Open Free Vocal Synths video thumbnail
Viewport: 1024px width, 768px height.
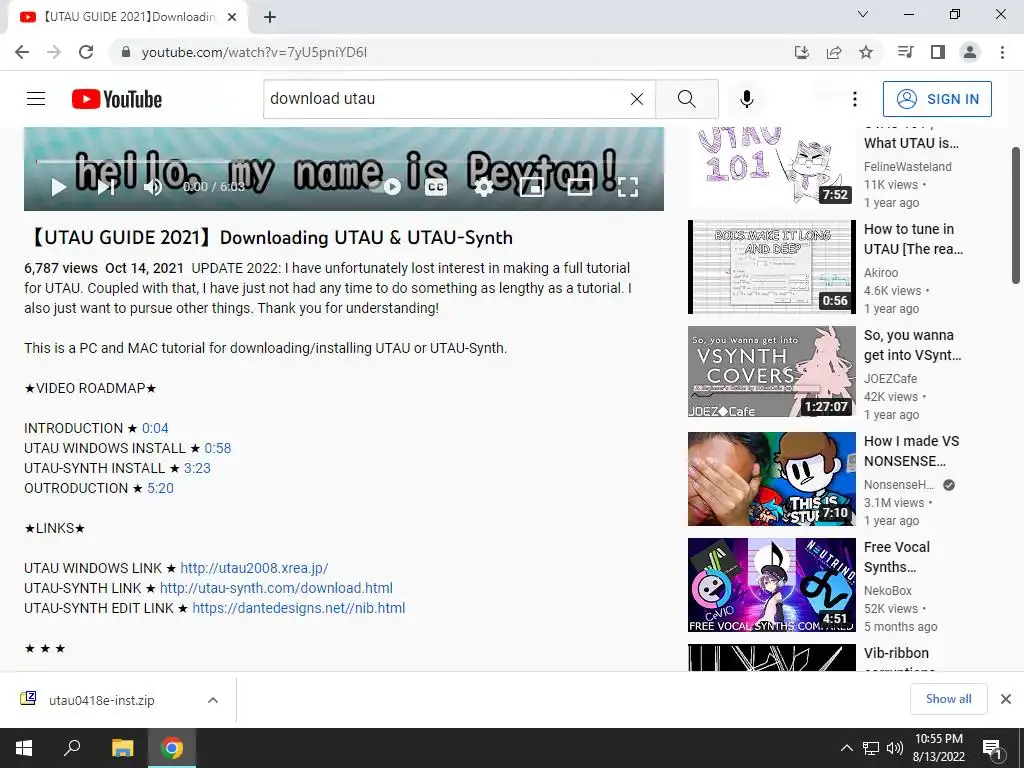(772, 584)
